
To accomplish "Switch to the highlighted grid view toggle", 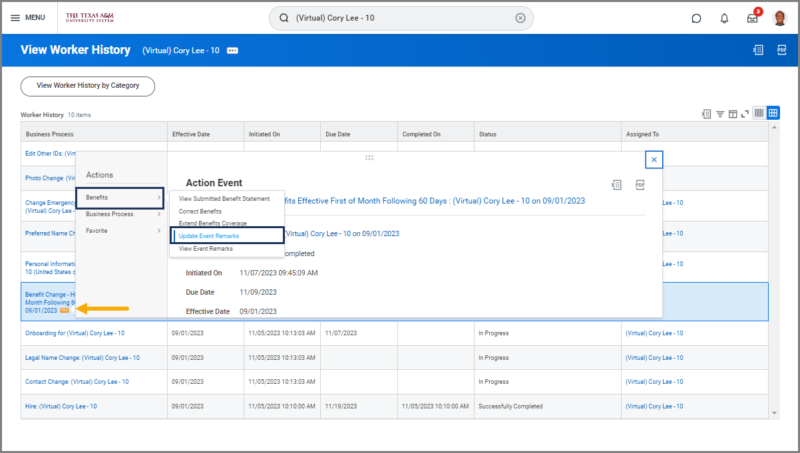I will coord(773,113).
